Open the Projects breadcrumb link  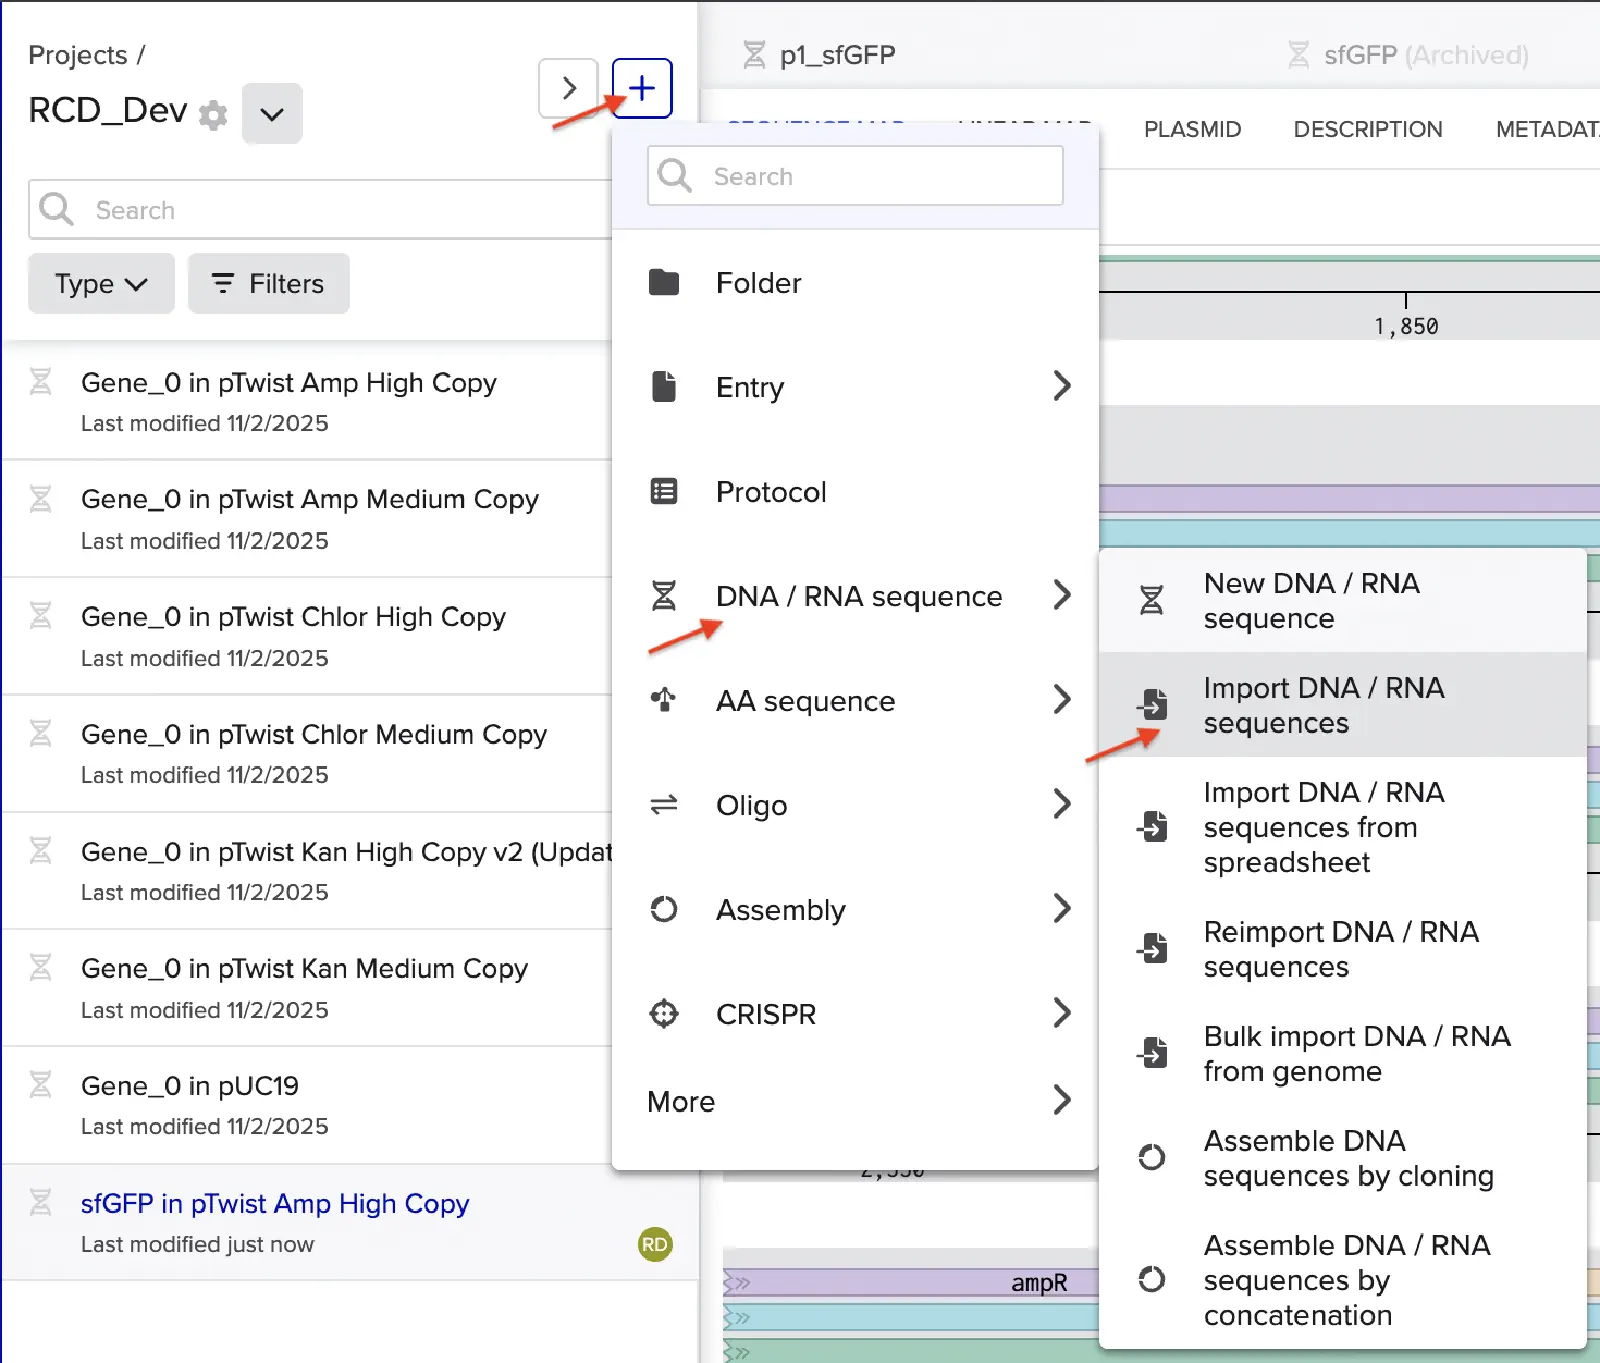pyautogui.click(x=78, y=55)
